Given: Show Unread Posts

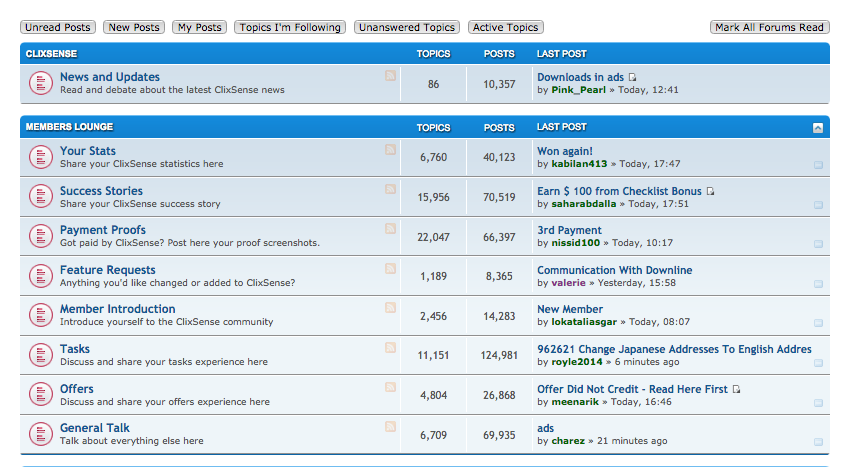Looking at the screenshot, I should (58, 27).
